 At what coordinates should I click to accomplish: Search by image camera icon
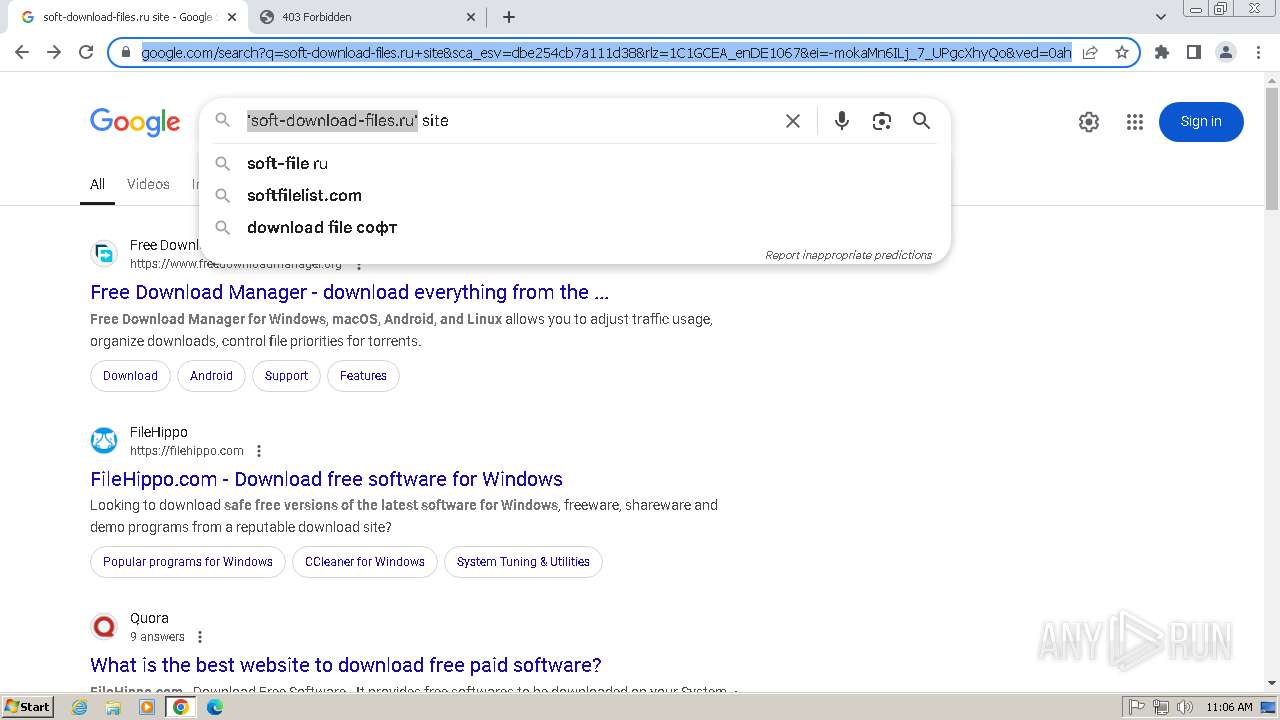(881, 121)
